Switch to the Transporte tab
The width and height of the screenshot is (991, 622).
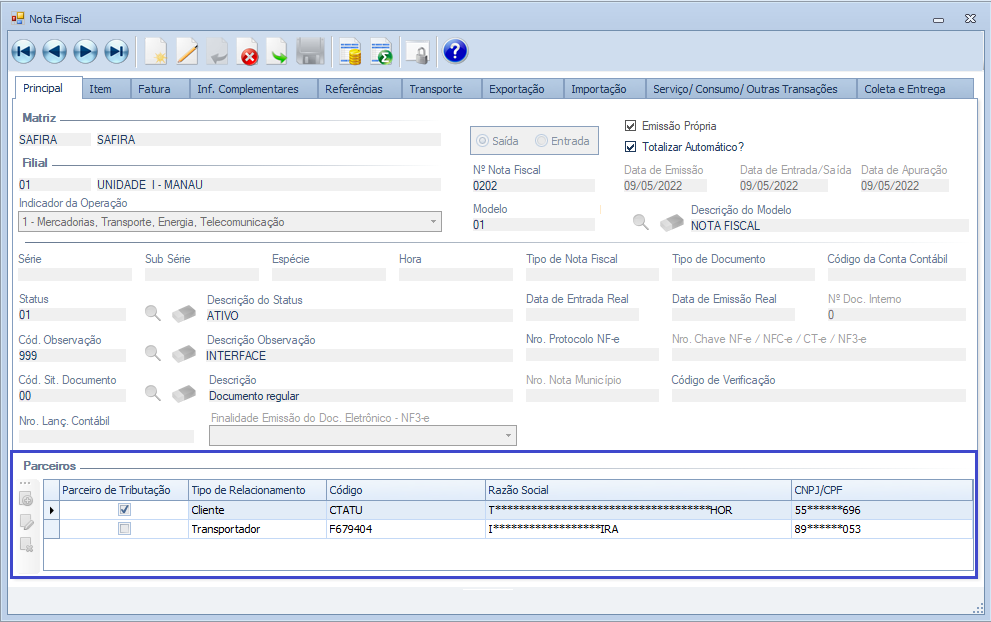[435, 89]
